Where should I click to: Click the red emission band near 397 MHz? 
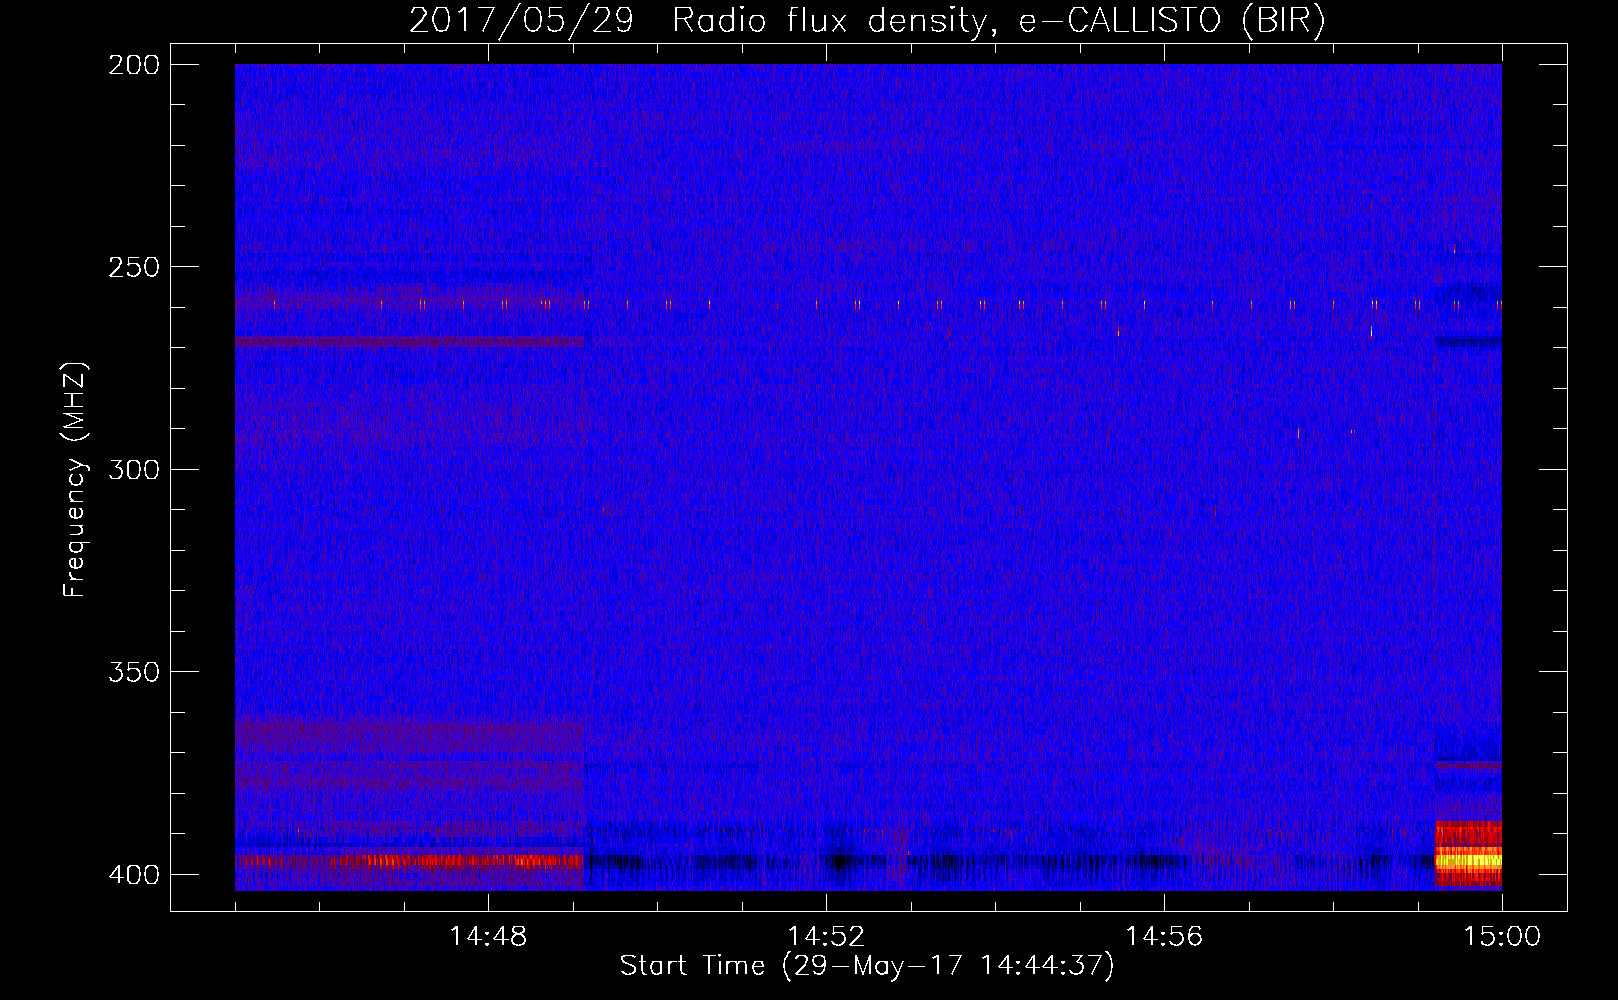(409, 860)
